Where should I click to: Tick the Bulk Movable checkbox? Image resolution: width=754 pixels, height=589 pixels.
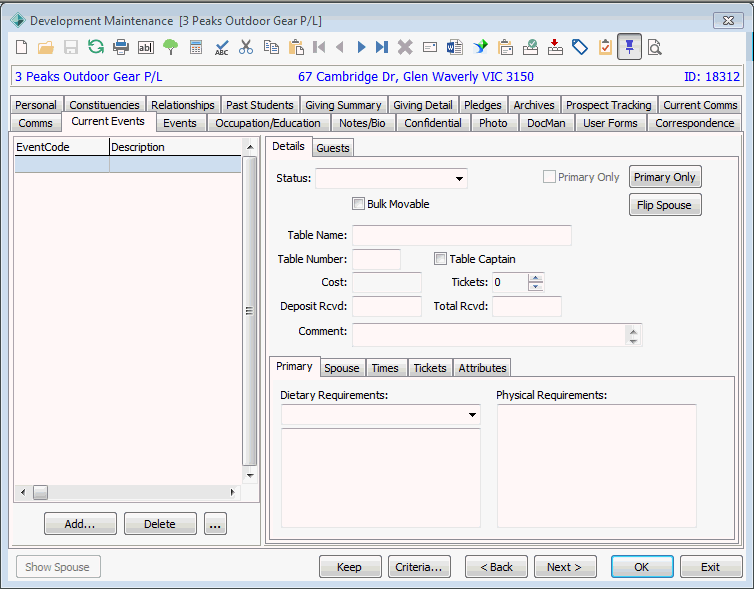(x=358, y=204)
